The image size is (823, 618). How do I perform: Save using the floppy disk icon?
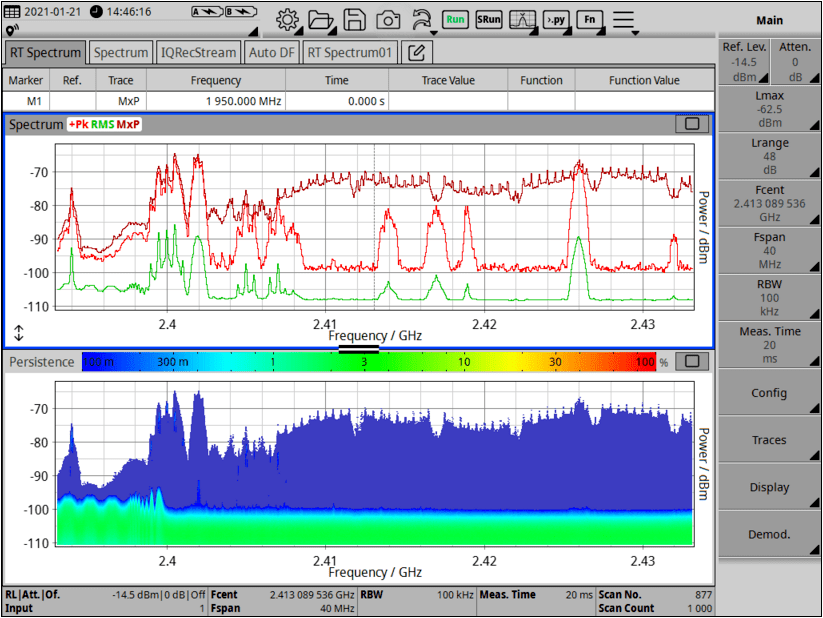click(354, 19)
